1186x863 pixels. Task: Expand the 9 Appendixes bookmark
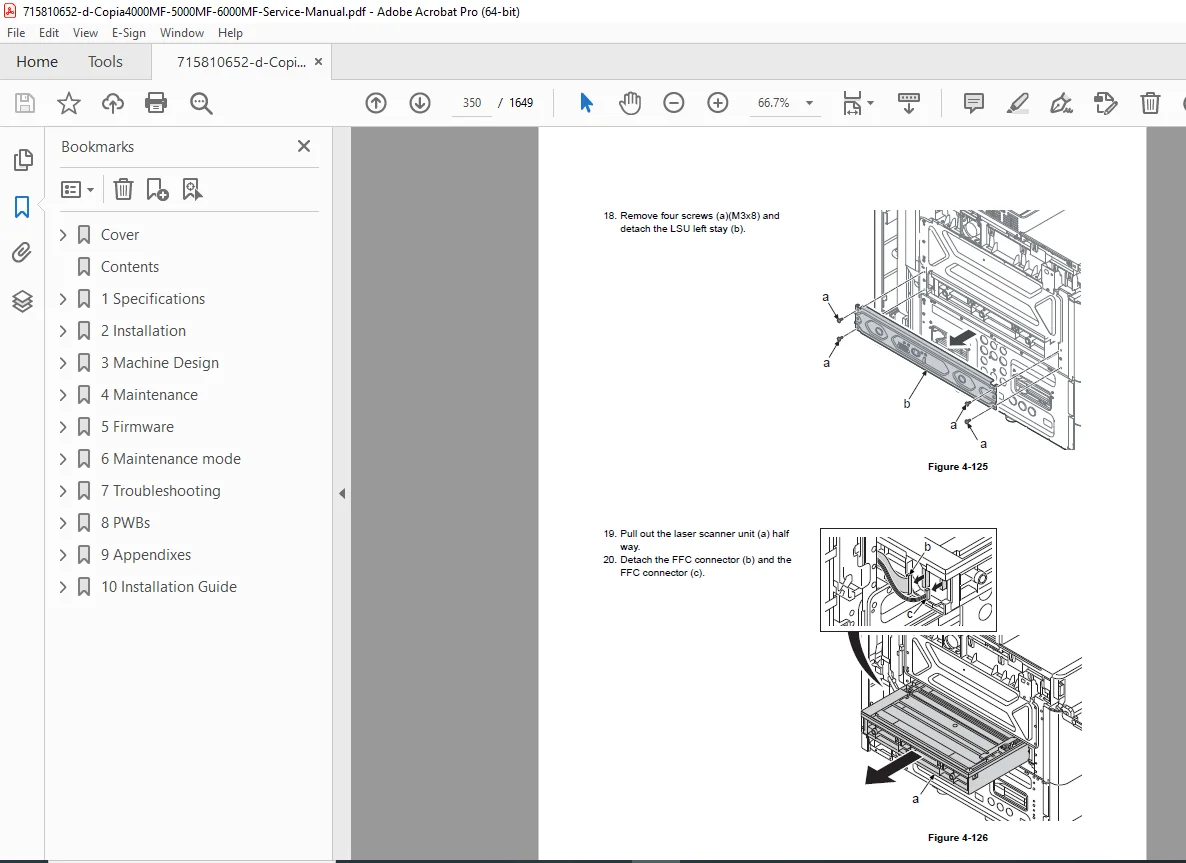(x=63, y=555)
